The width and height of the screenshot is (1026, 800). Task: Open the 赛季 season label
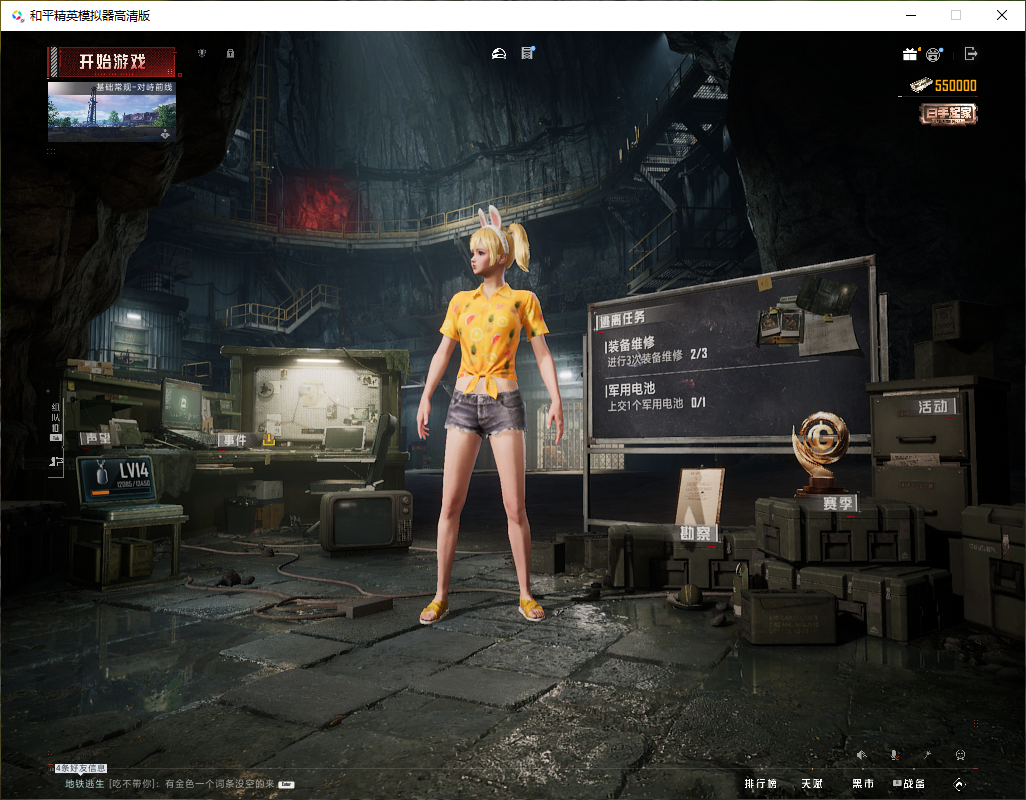pyautogui.click(x=838, y=503)
